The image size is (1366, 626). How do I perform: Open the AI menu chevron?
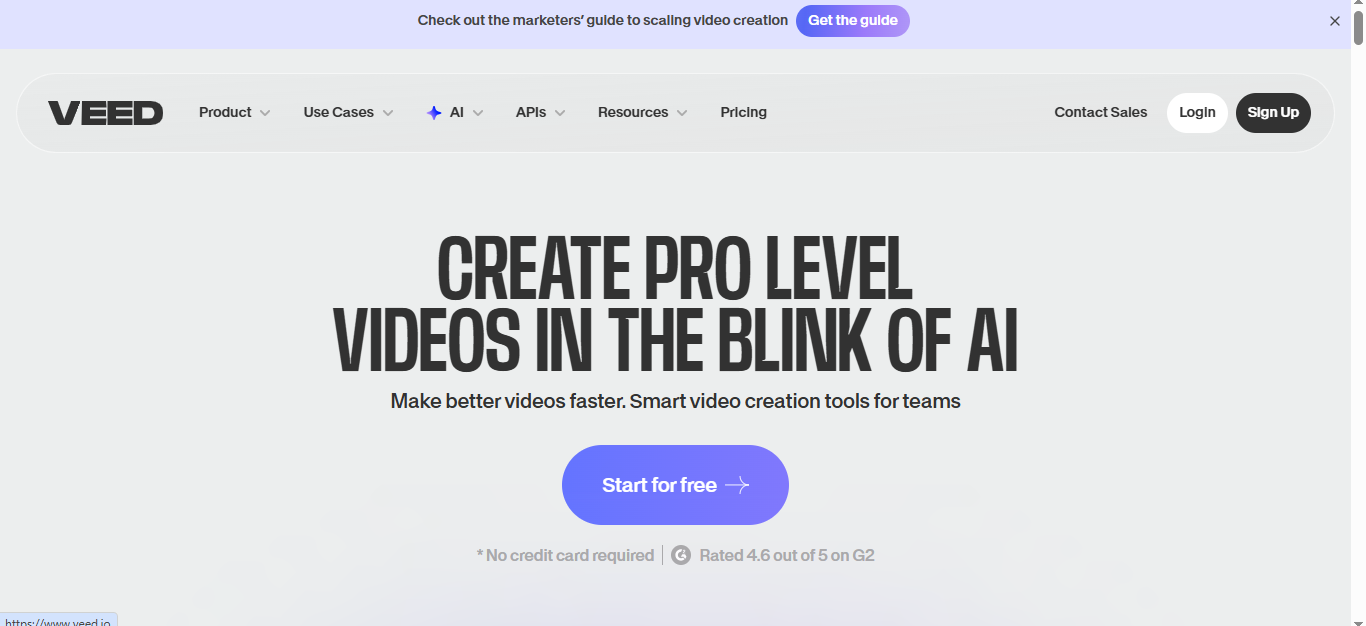[478, 113]
